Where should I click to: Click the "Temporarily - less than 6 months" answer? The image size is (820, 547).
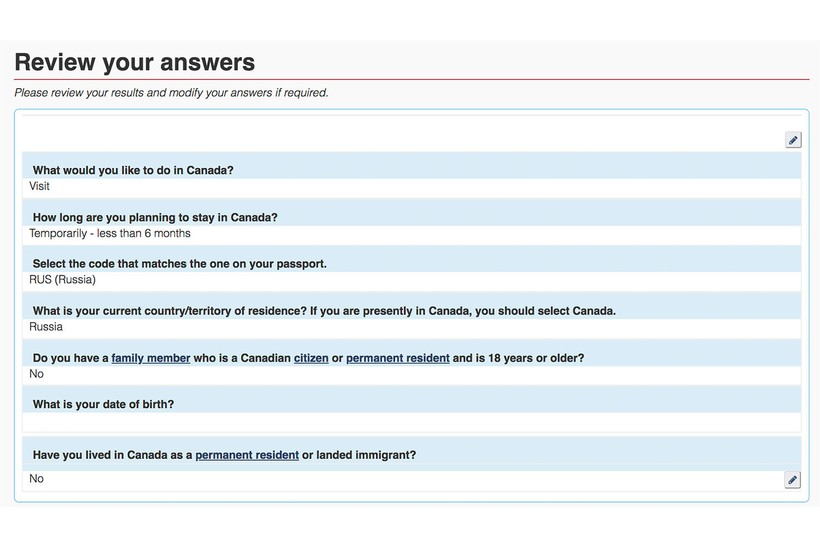(110, 233)
